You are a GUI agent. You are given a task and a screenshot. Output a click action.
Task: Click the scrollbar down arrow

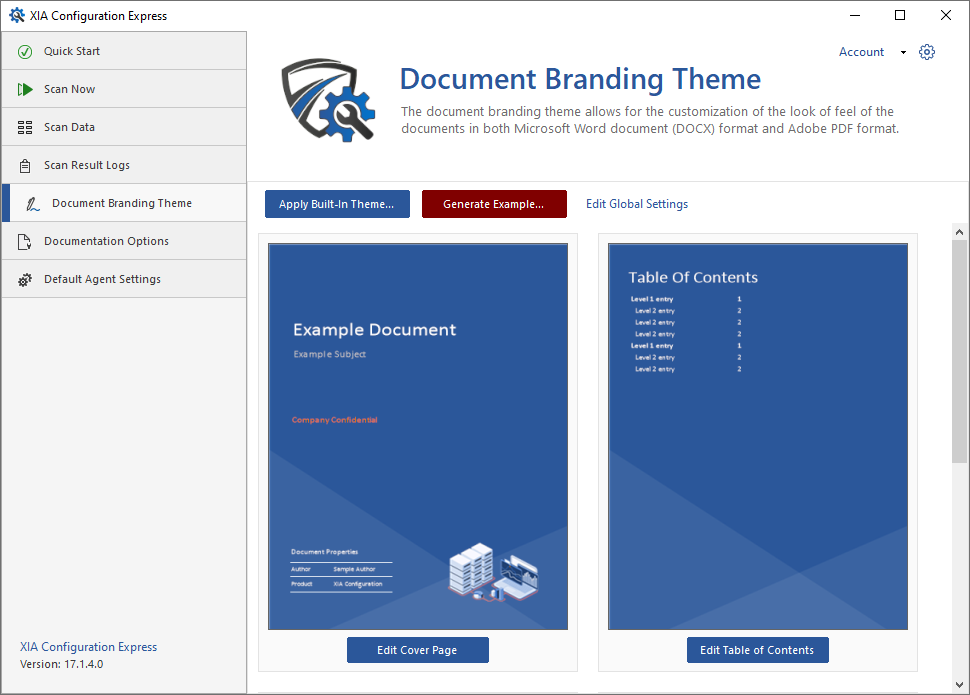coord(959,685)
